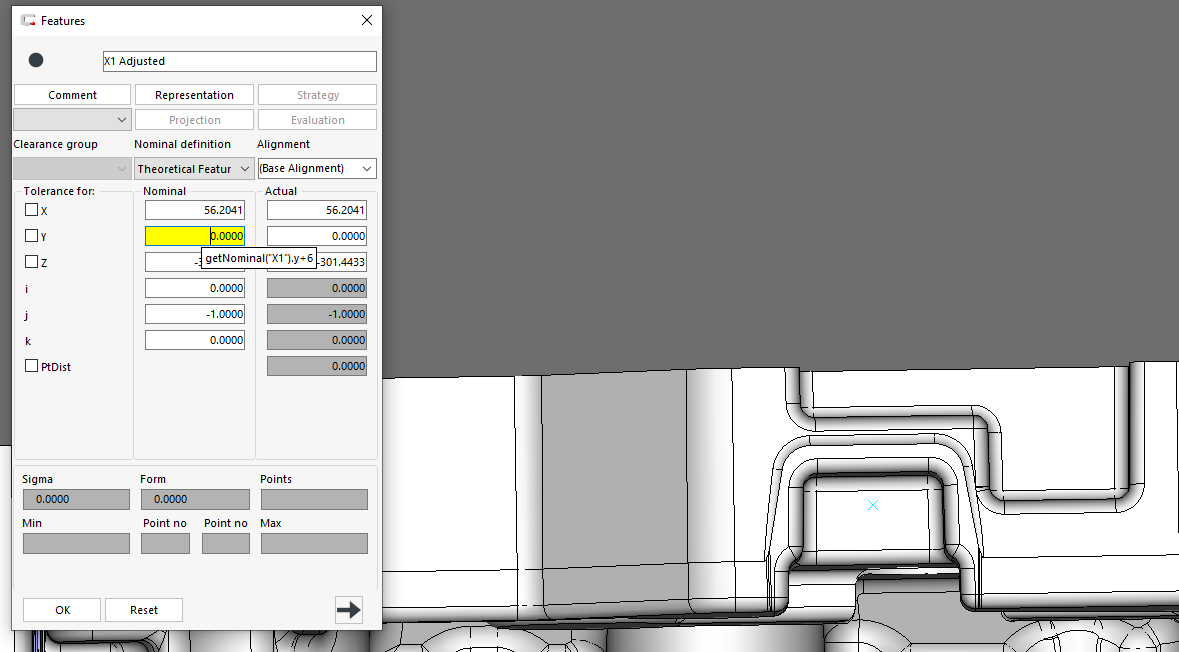Click the right arrow button in the Features dialog

point(349,610)
